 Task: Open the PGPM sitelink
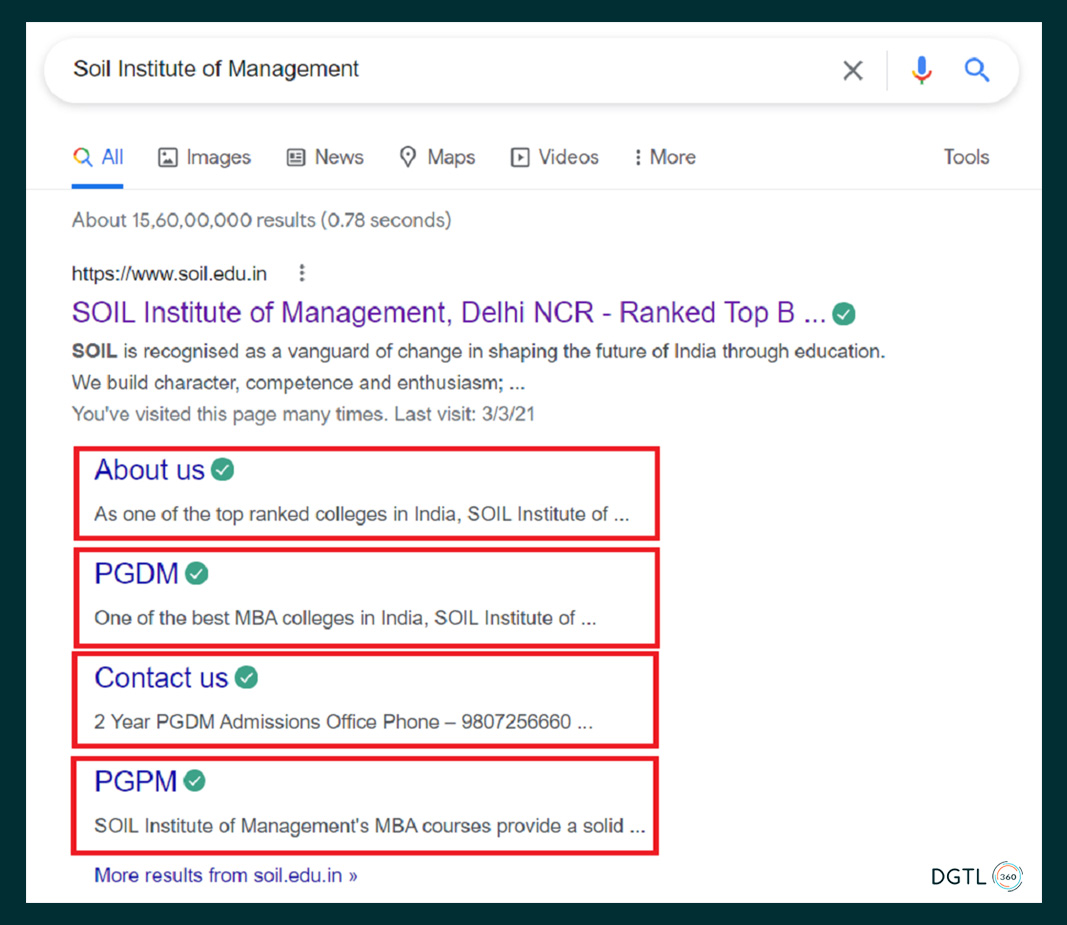(135, 781)
